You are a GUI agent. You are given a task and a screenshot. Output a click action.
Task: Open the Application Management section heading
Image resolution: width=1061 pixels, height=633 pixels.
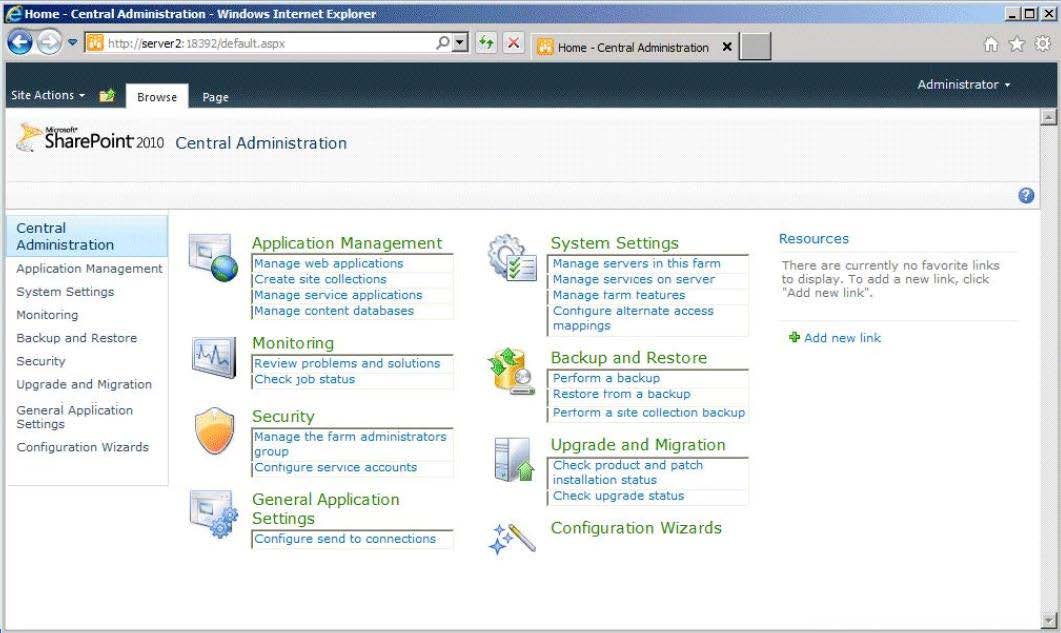(347, 243)
